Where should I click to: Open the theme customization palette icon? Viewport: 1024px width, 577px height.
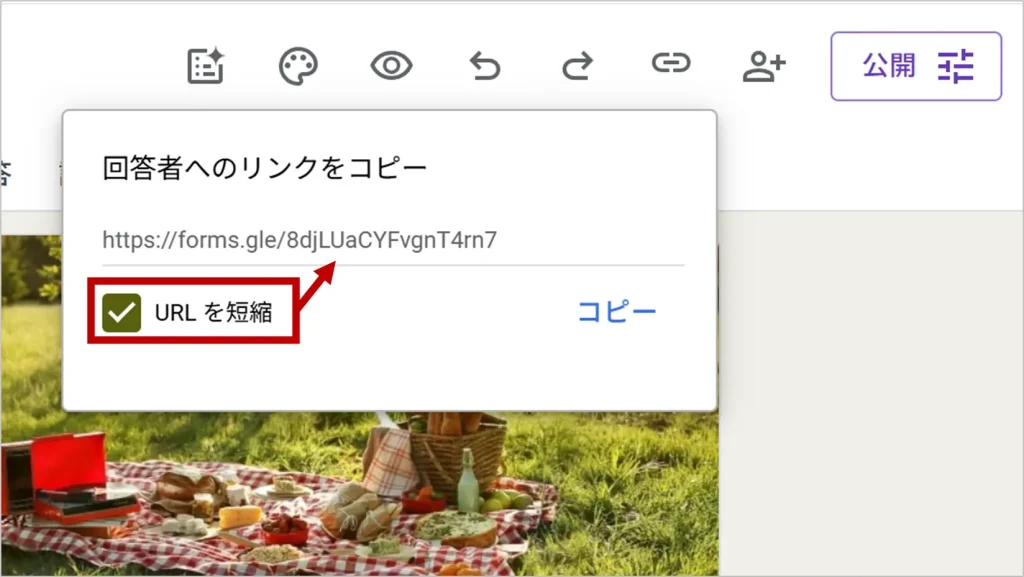[298, 66]
